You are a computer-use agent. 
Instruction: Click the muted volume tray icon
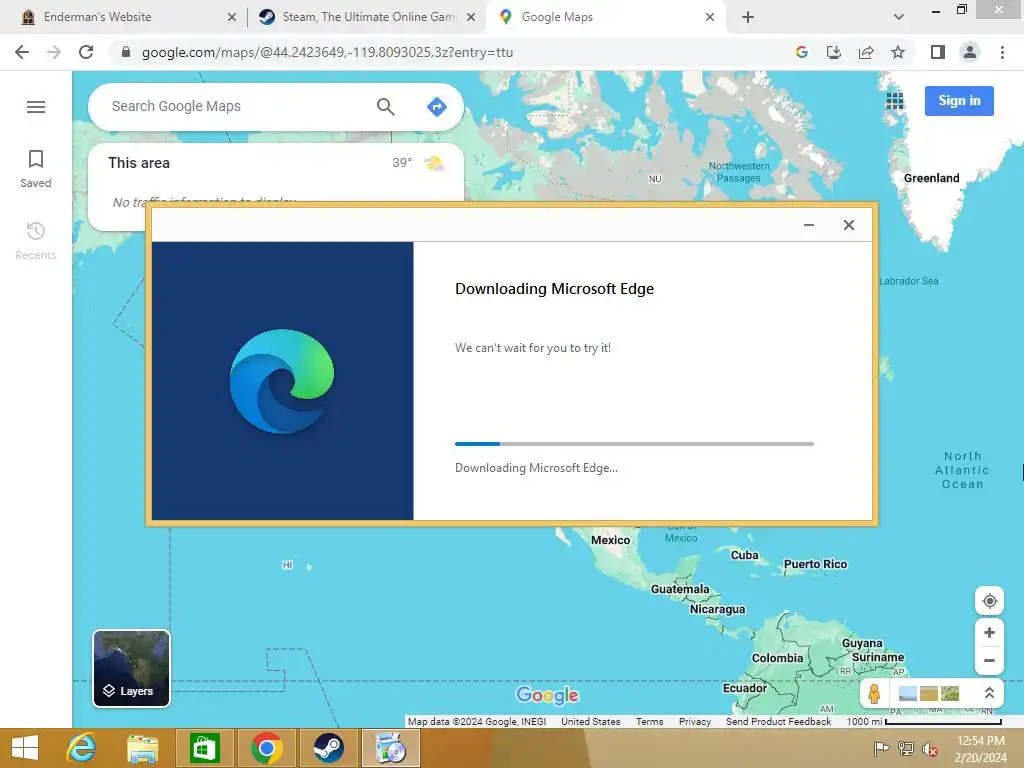click(x=929, y=748)
